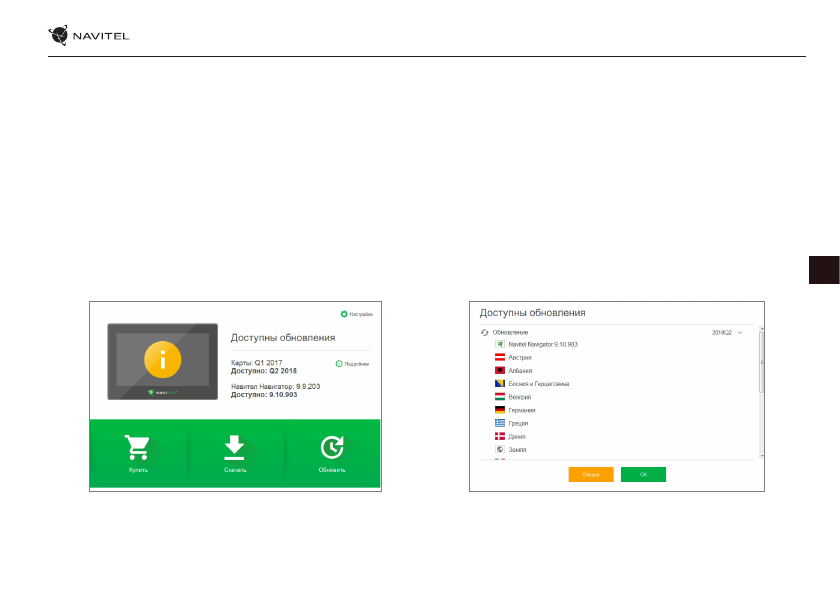This screenshot has width=840, height=595.
Task: Click the NAVITEL logo in the page header
Action: 88,35
